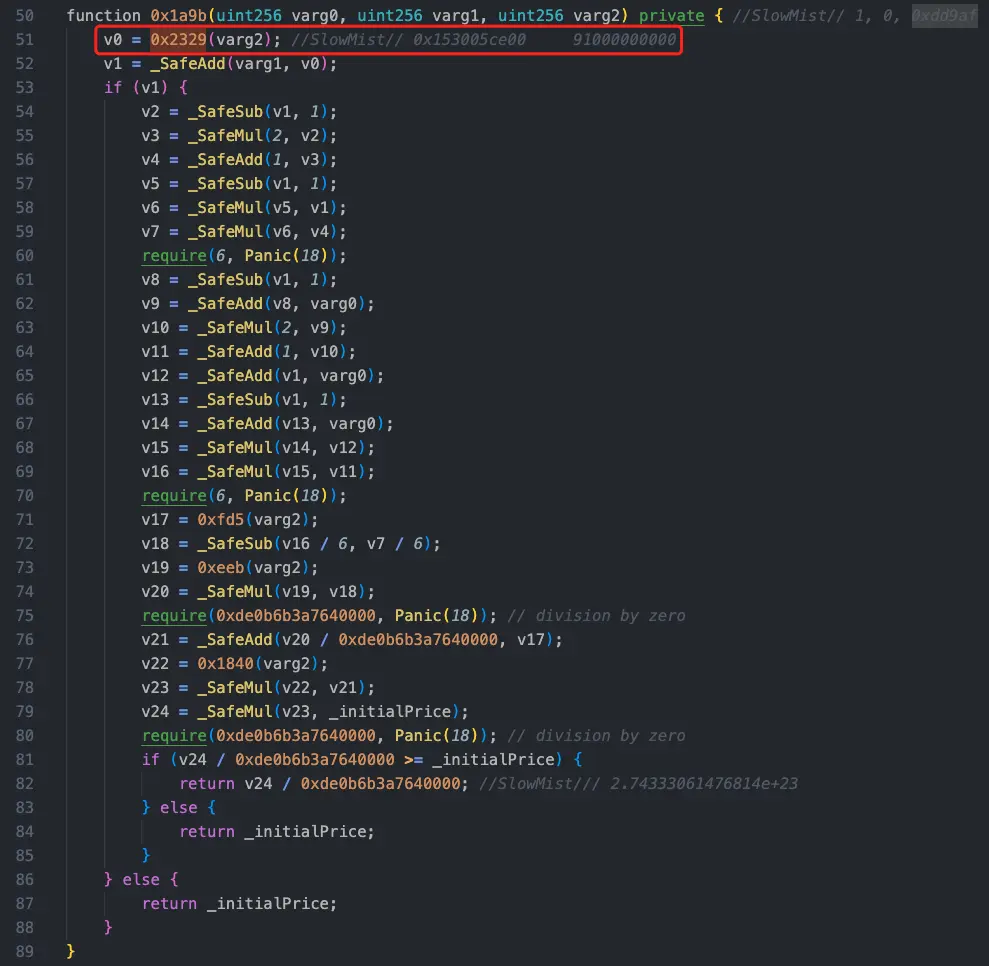Click the 'function' keyword on line 50
This screenshot has width=989, height=966.
click(103, 16)
